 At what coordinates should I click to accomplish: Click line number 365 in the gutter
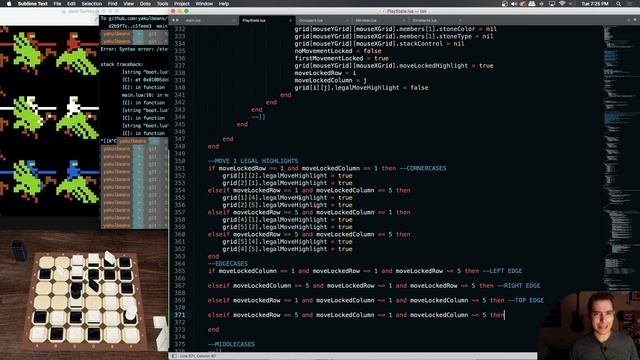click(180, 271)
